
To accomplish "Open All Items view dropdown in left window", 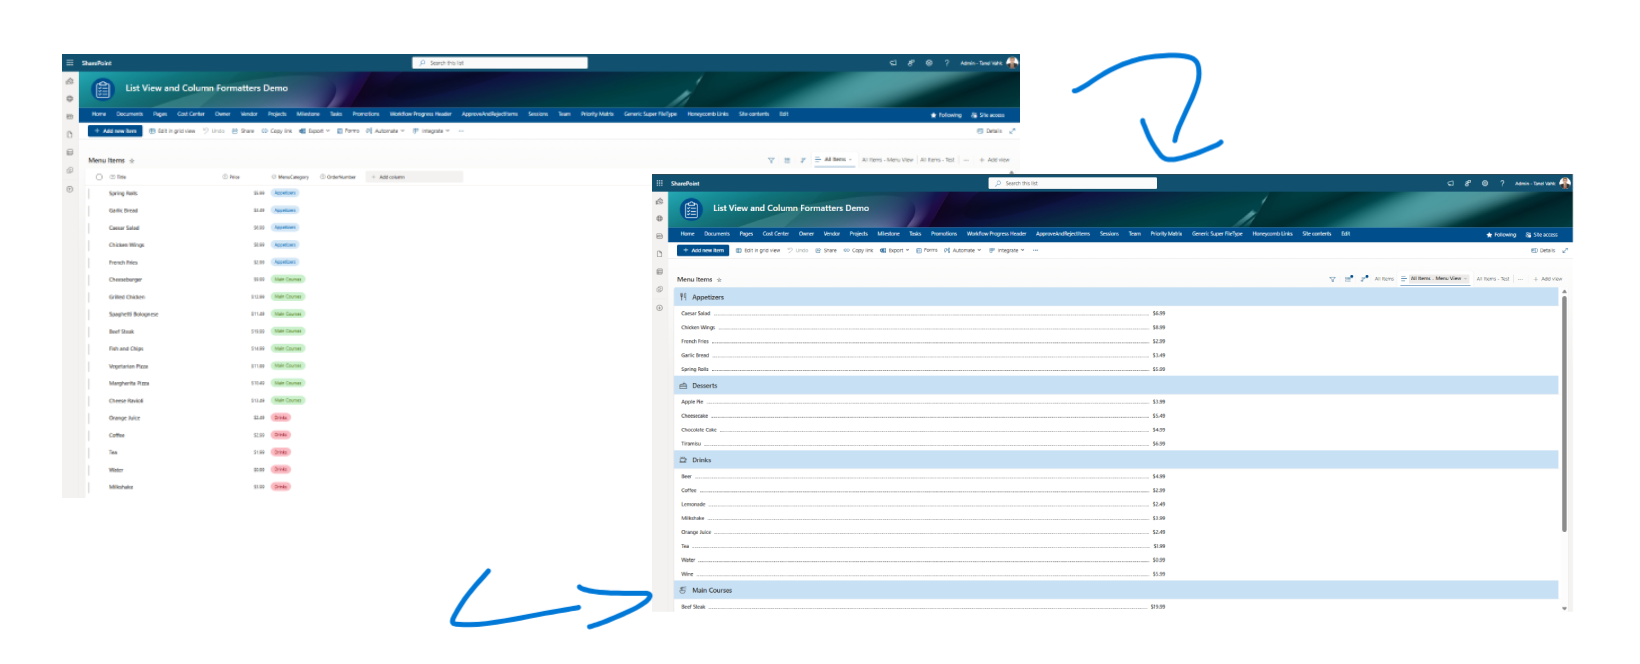I will pyautogui.click(x=834, y=160).
